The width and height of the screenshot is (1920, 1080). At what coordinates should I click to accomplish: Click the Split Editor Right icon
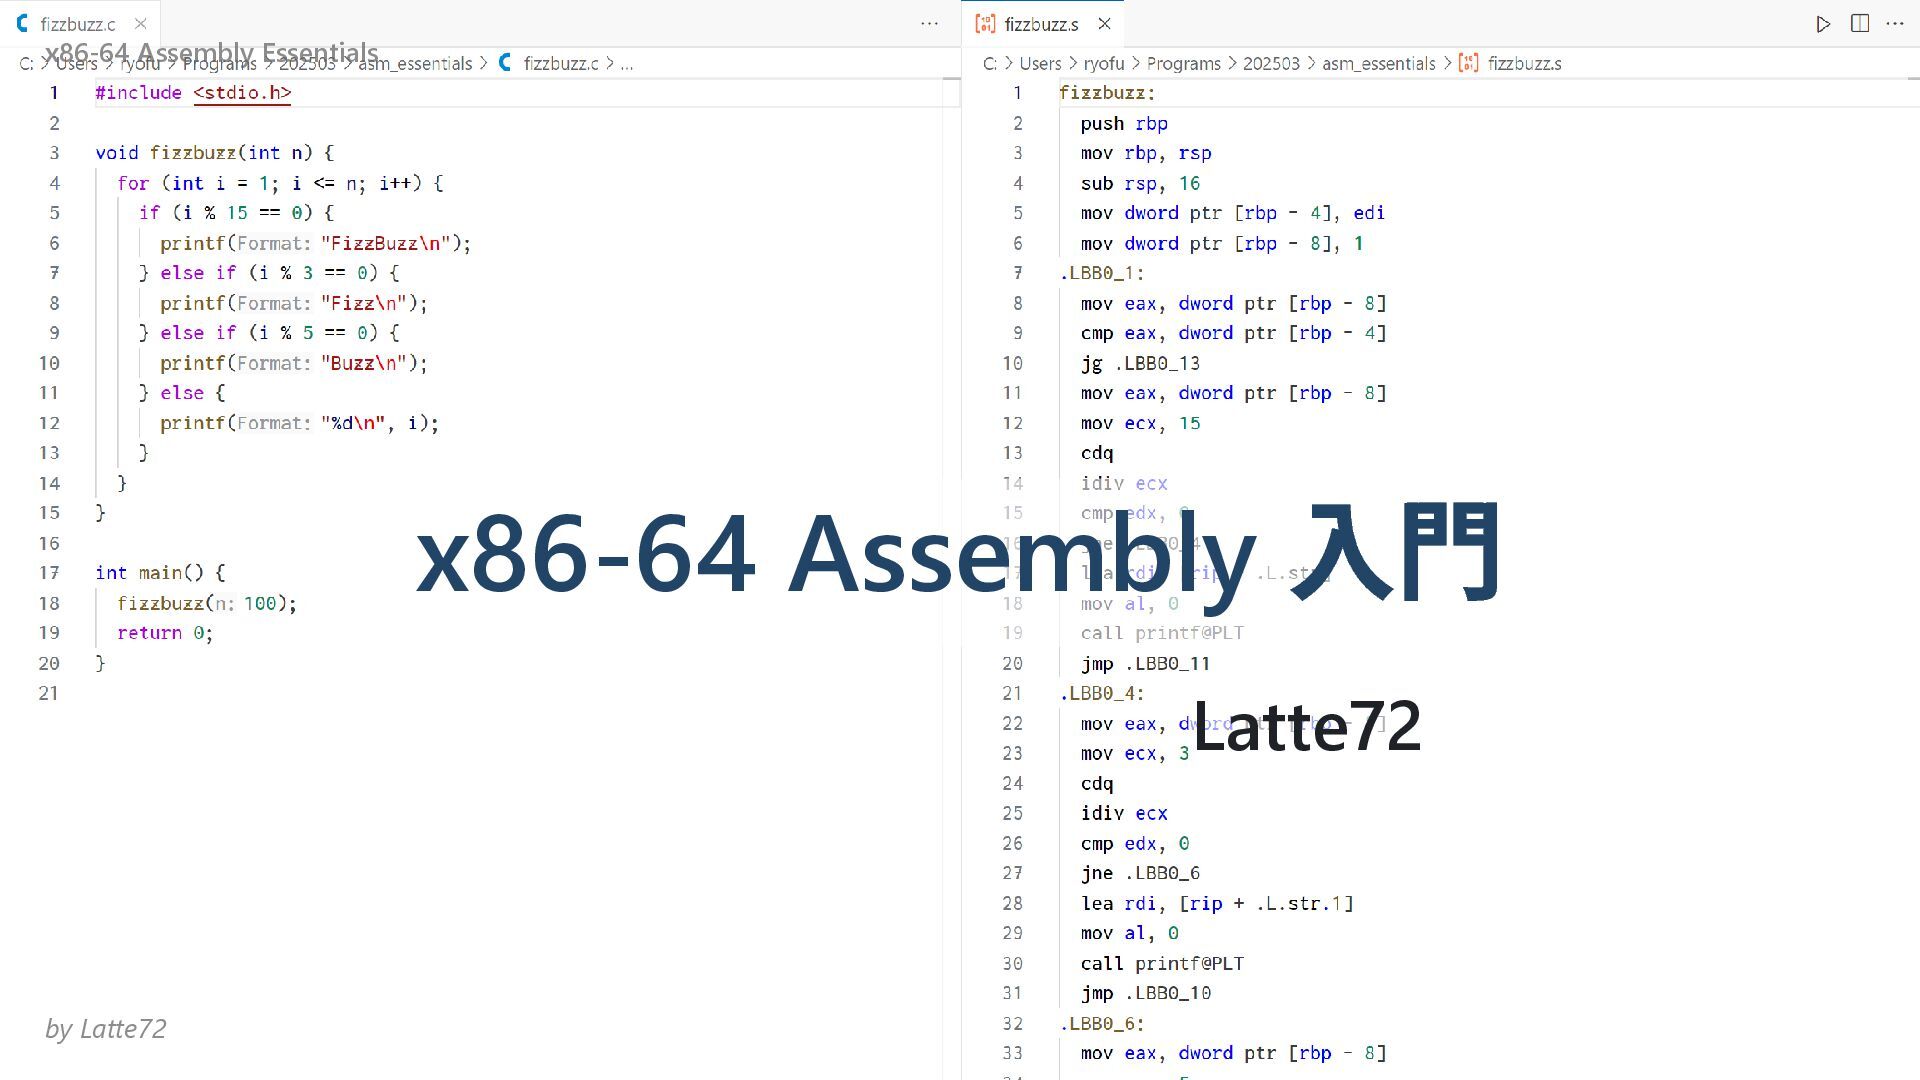point(1860,24)
